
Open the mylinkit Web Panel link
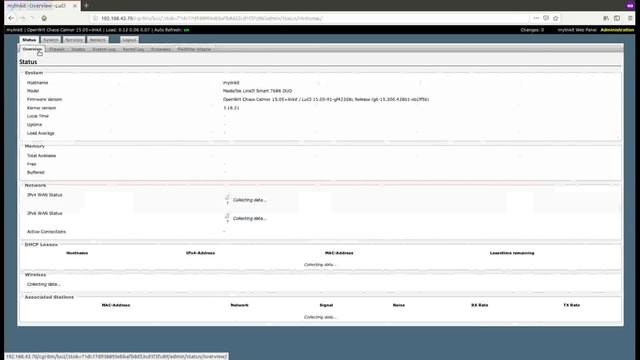point(577,30)
